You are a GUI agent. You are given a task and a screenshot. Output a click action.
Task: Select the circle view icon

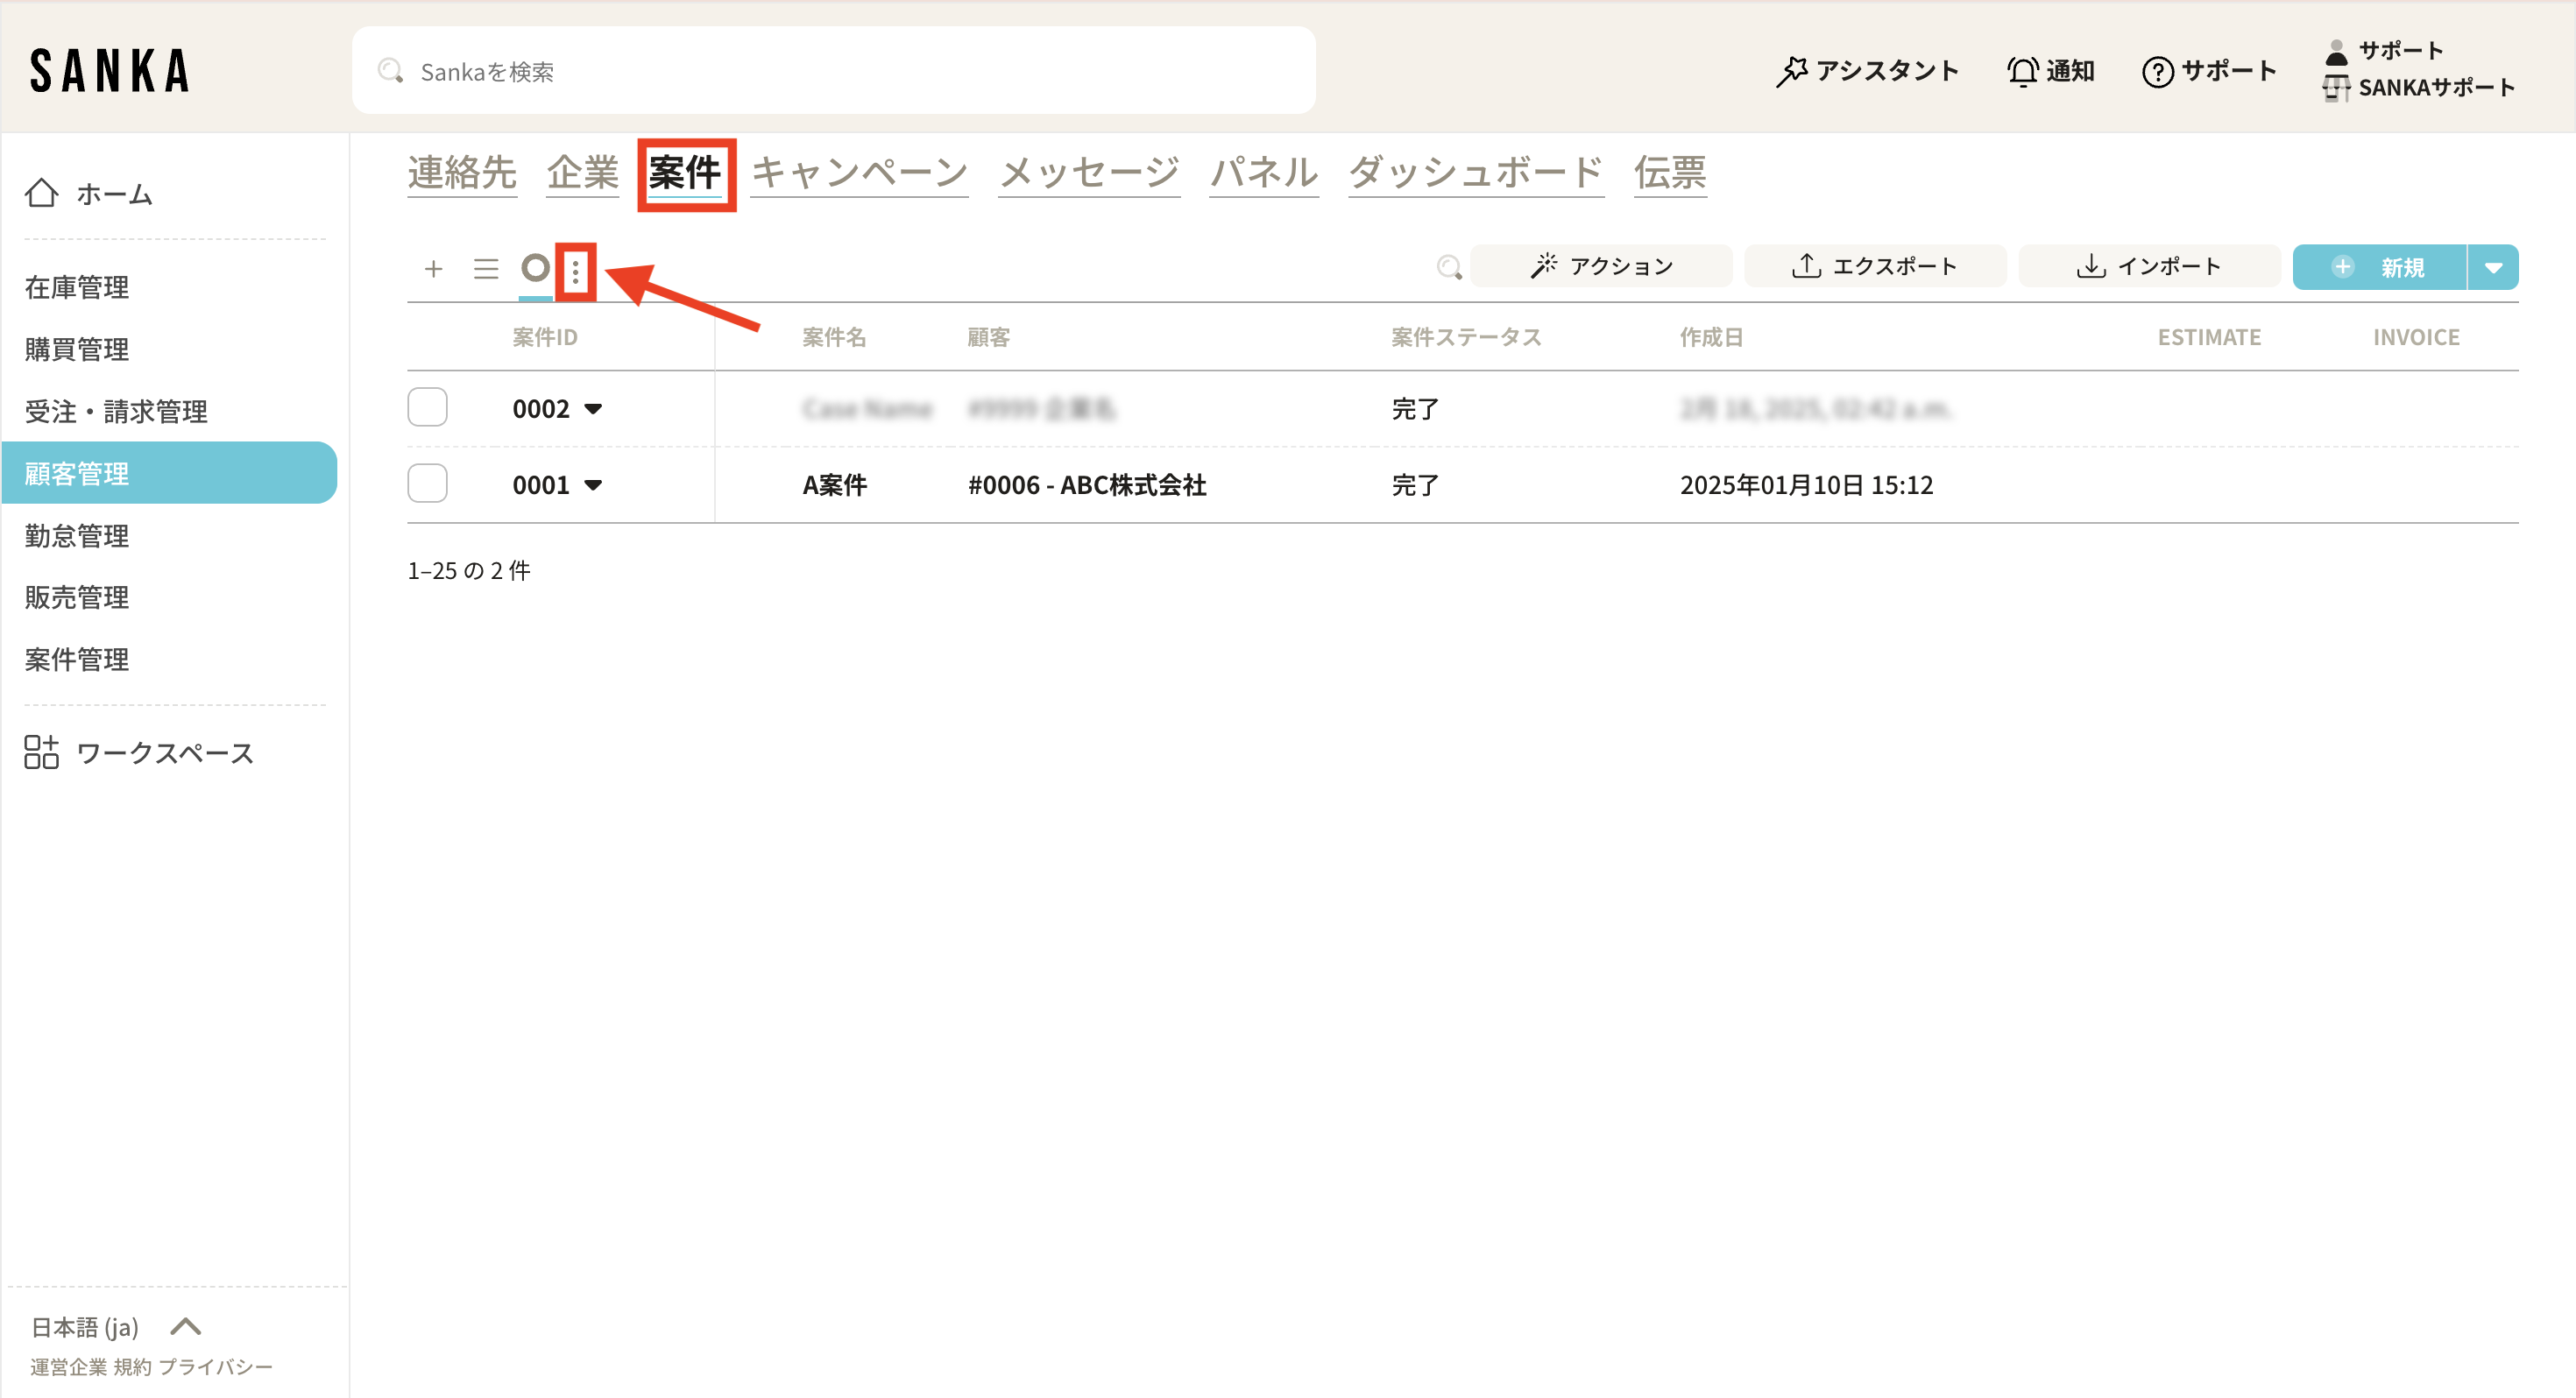click(x=535, y=267)
